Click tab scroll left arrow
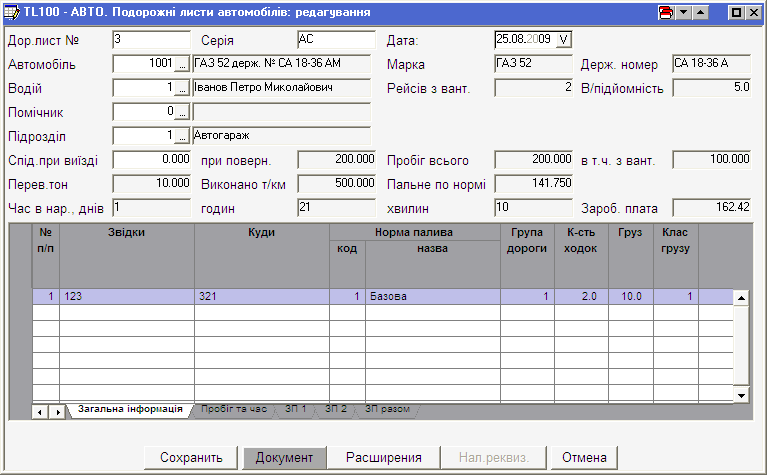 point(40,412)
